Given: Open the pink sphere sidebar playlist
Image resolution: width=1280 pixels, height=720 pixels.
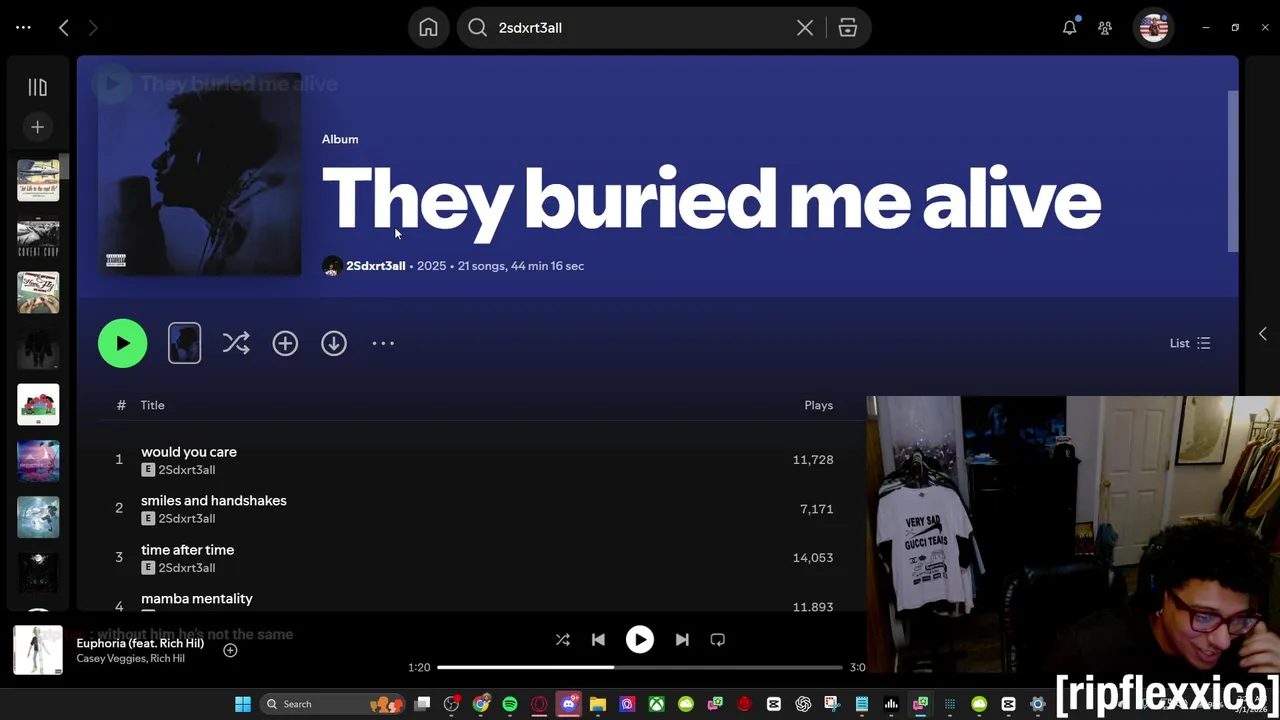Looking at the screenshot, I should (38, 460).
